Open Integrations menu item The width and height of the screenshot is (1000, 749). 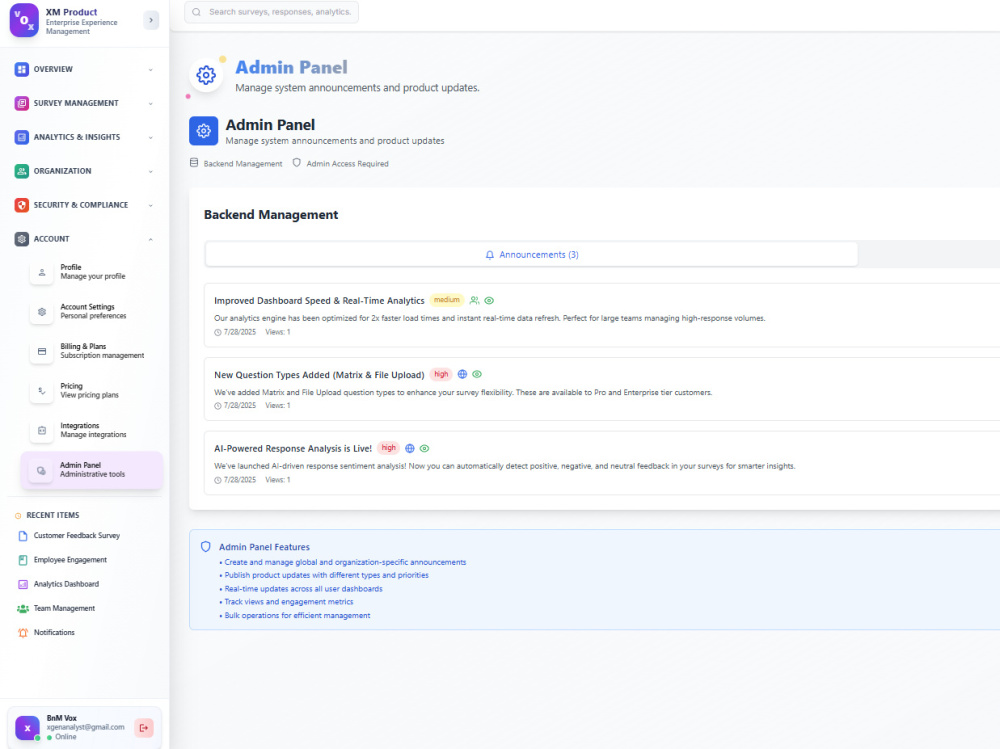(92, 431)
